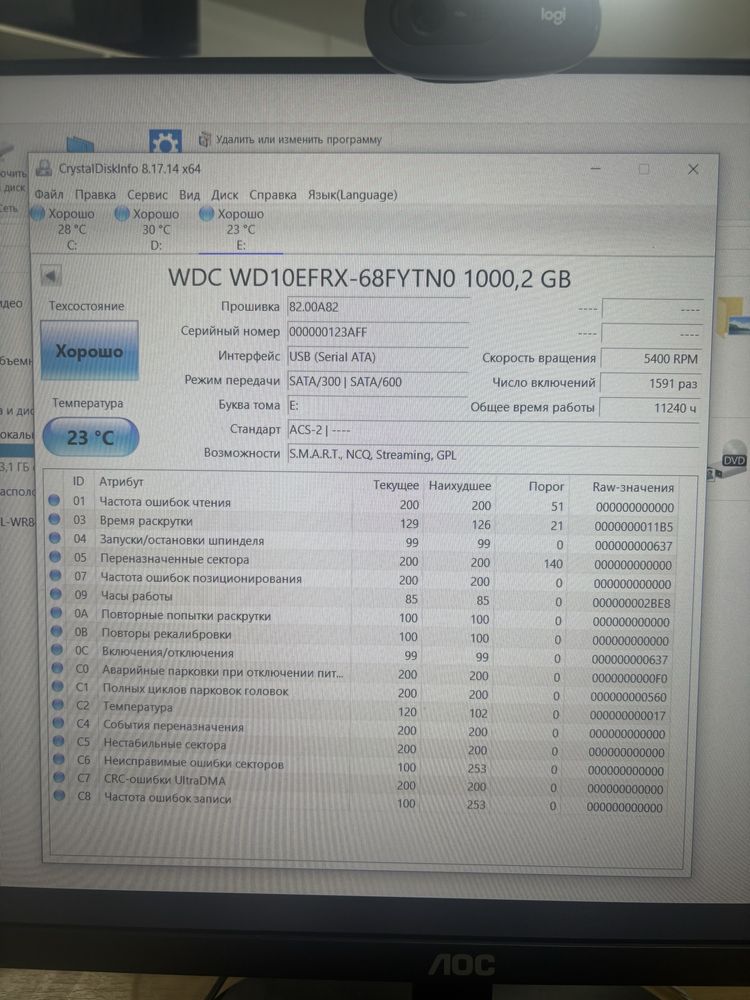Select row CRC-ошибки UltraDMA
The image size is (750, 1000).
(360, 784)
